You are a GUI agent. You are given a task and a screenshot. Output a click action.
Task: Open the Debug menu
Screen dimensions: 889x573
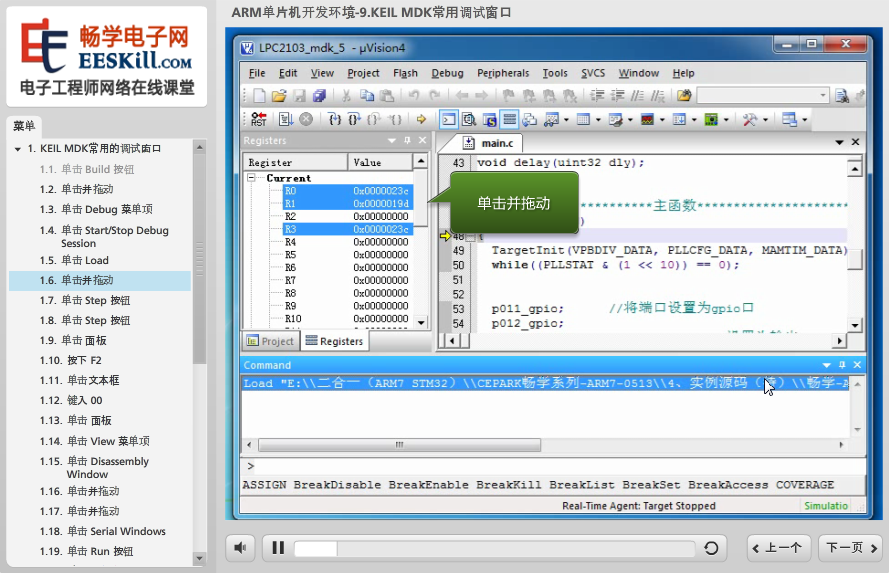(447, 73)
